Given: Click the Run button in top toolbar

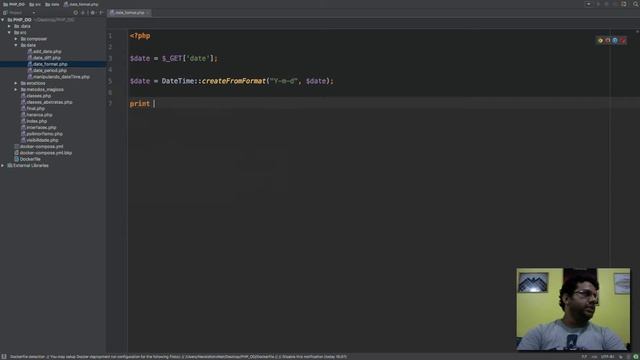Looking at the screenshot, I should (x=598, y=4).
